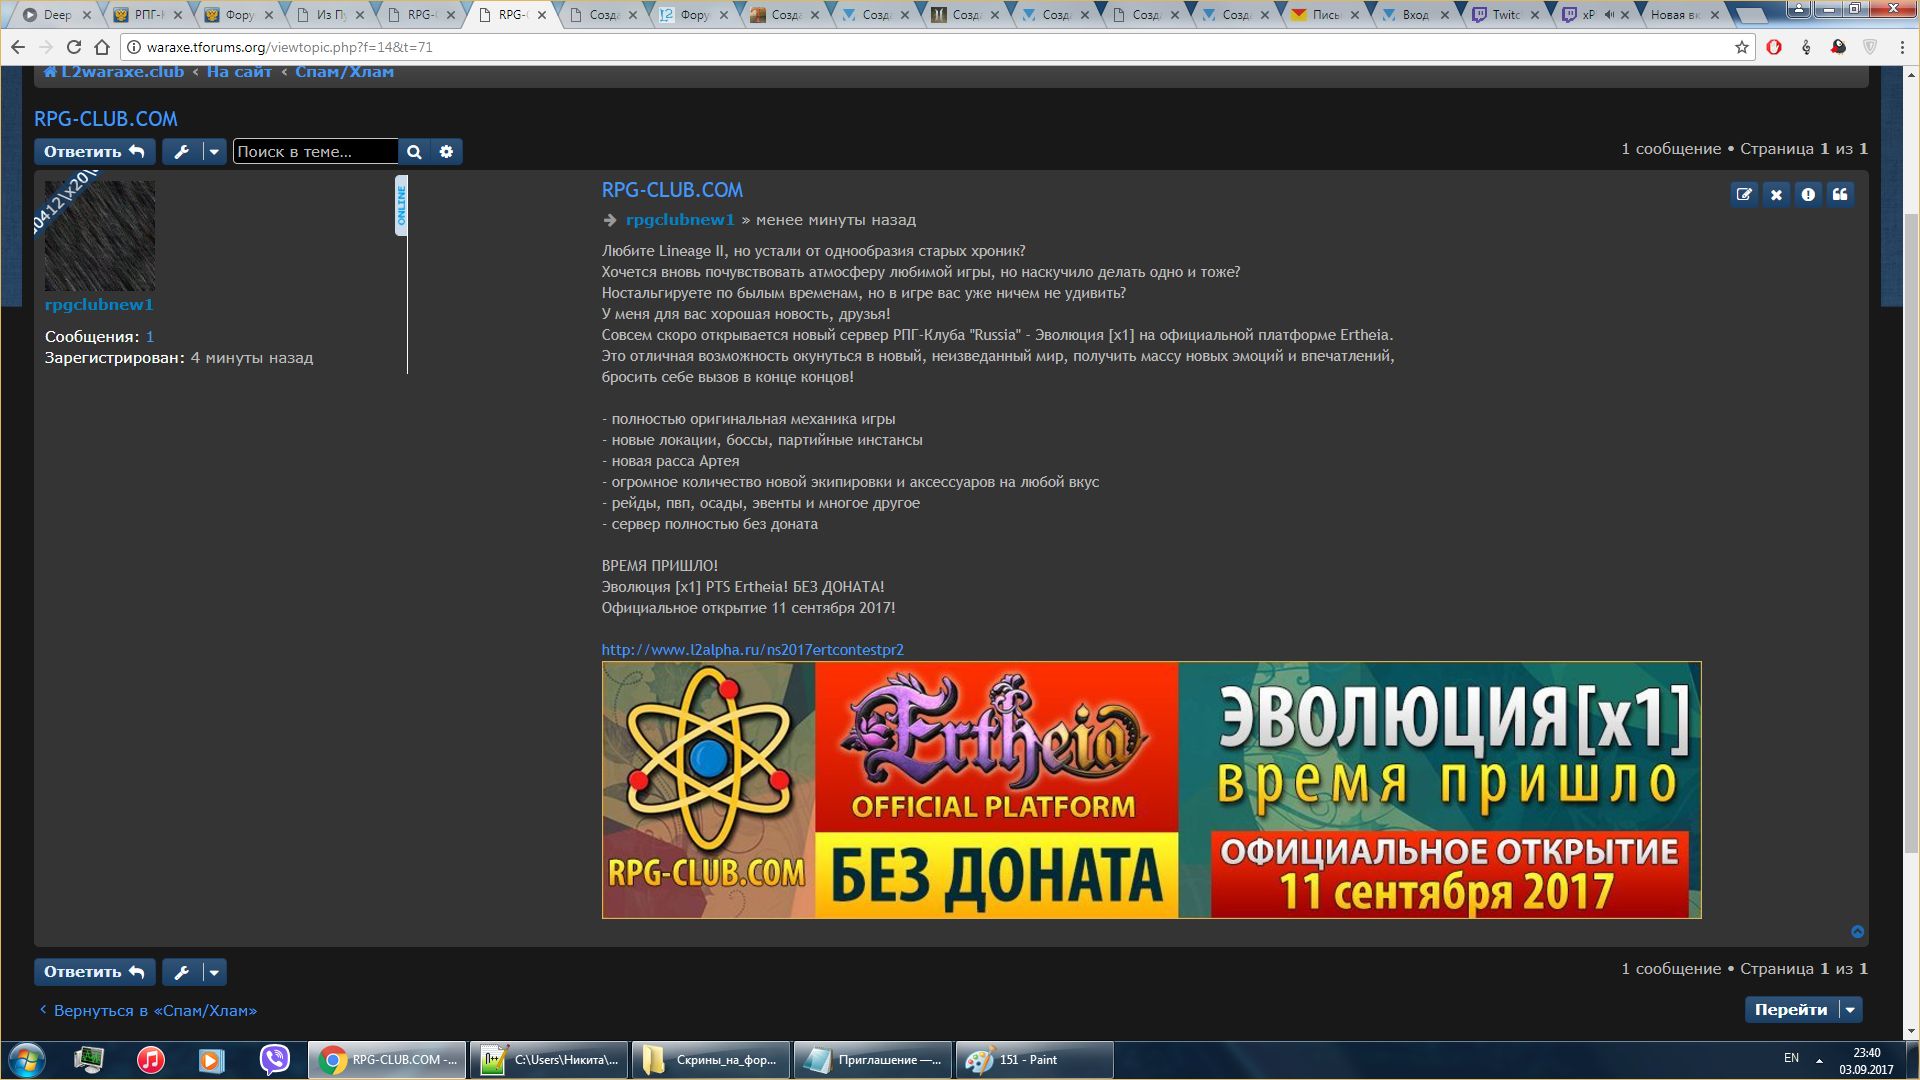
Task: Click the user message count 1 link
Action: click(x=150, y=337)
